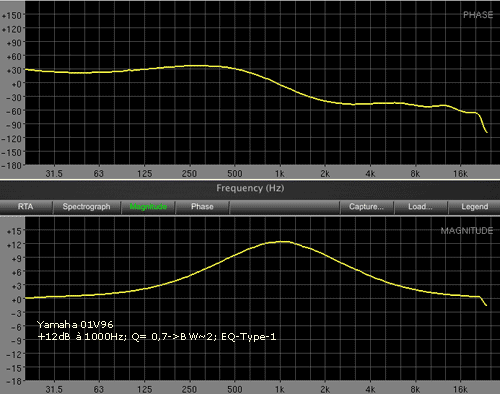Switch to the RTA tab

point(26,207)
